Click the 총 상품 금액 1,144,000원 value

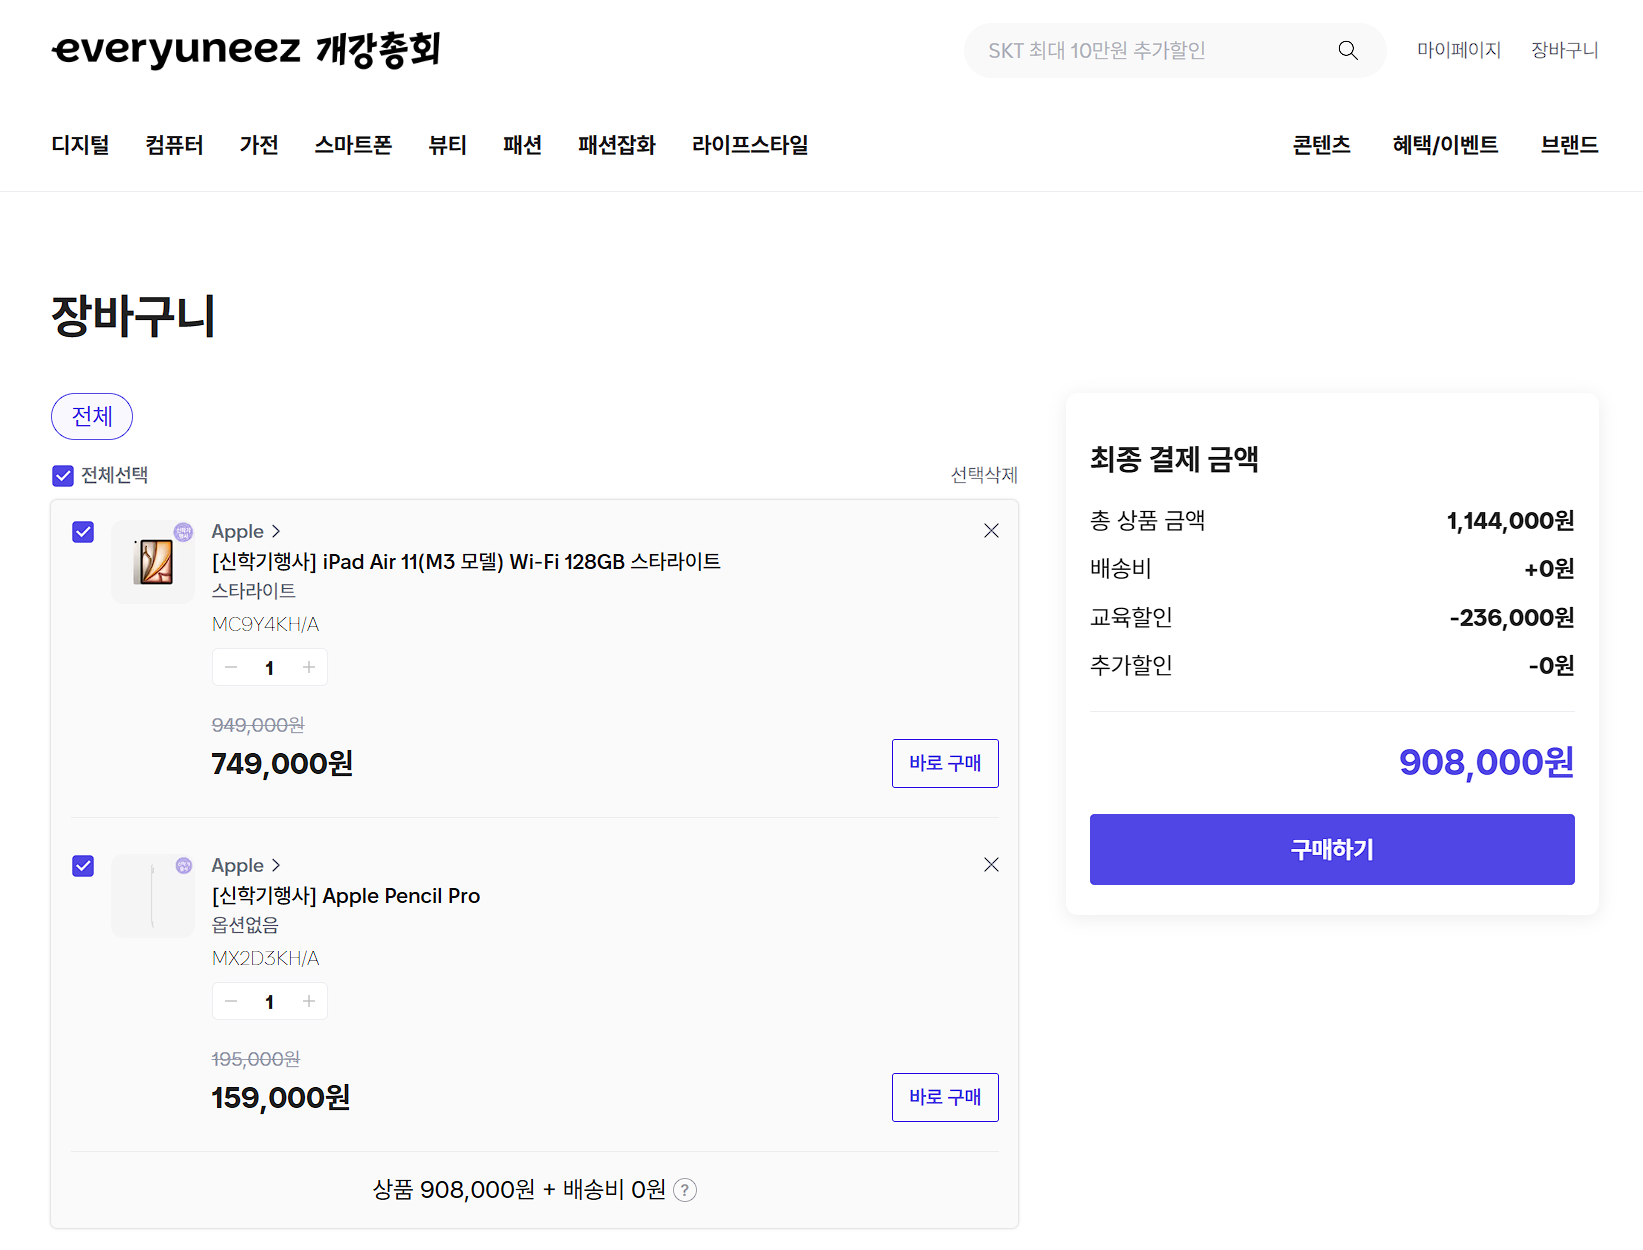[x=1511, y=521]
